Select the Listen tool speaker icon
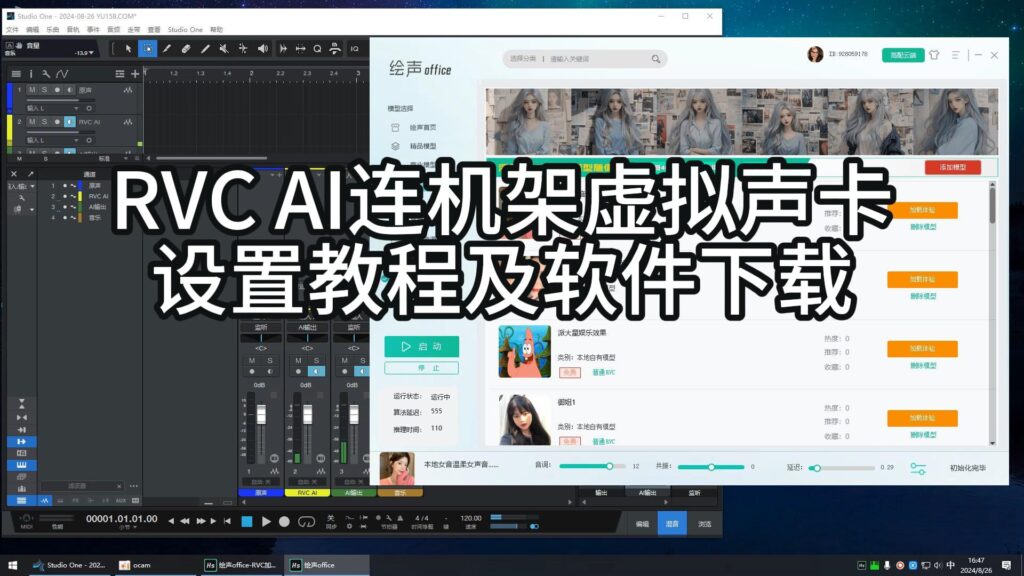The height and width of the screenshot is (576, 1024). pos(263,49)
